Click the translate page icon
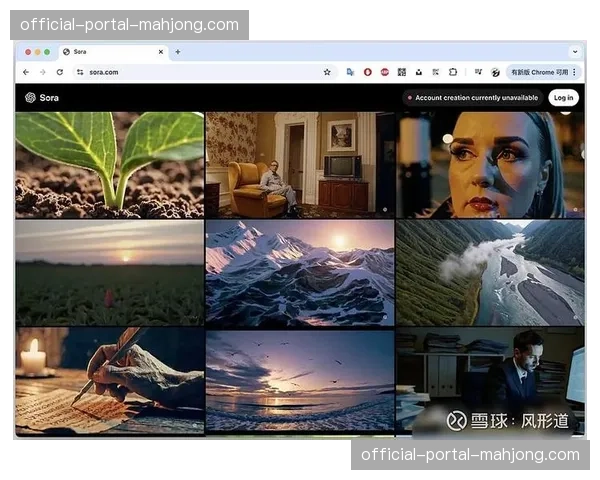This screenshot has height=480, width=600. pos(350,72)
